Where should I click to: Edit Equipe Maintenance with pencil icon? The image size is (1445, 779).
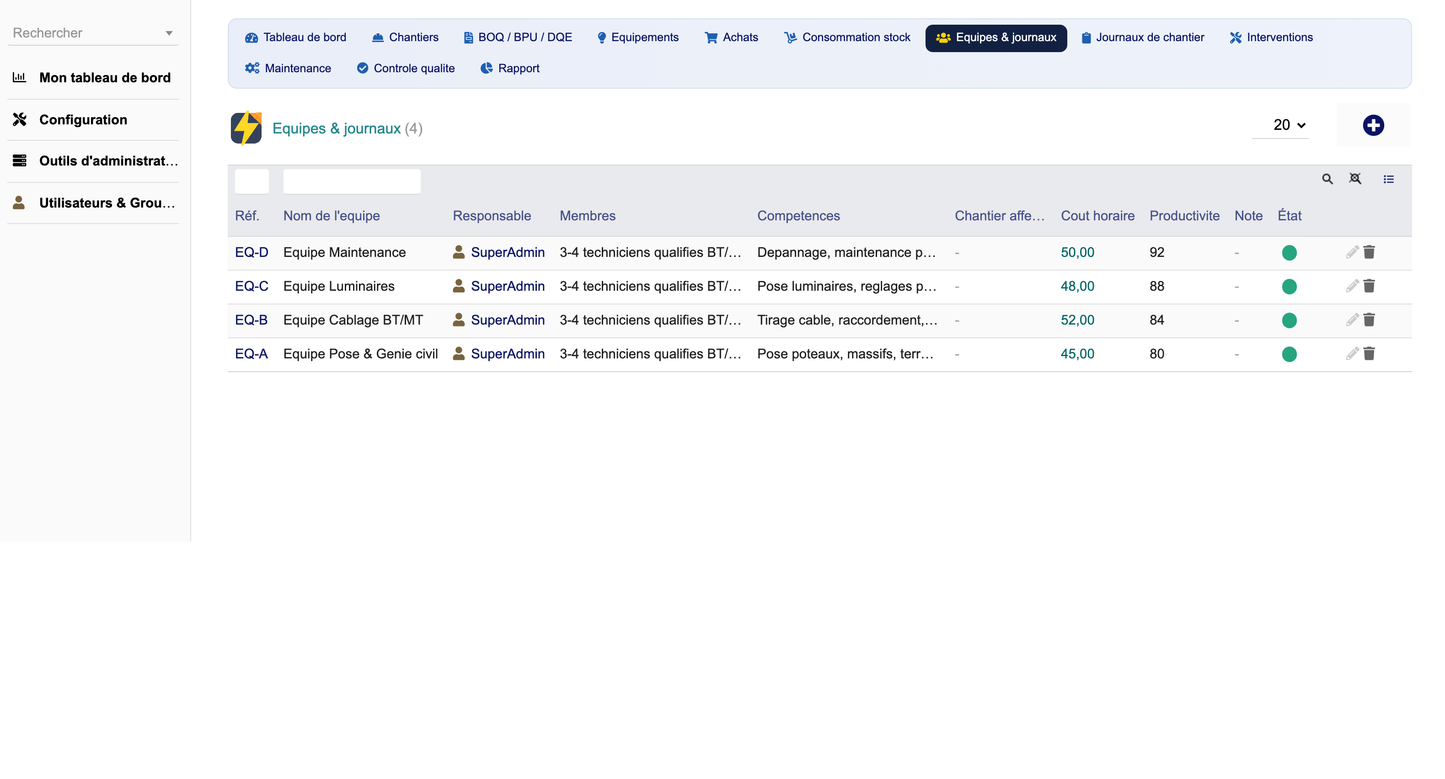(1352, 253)
